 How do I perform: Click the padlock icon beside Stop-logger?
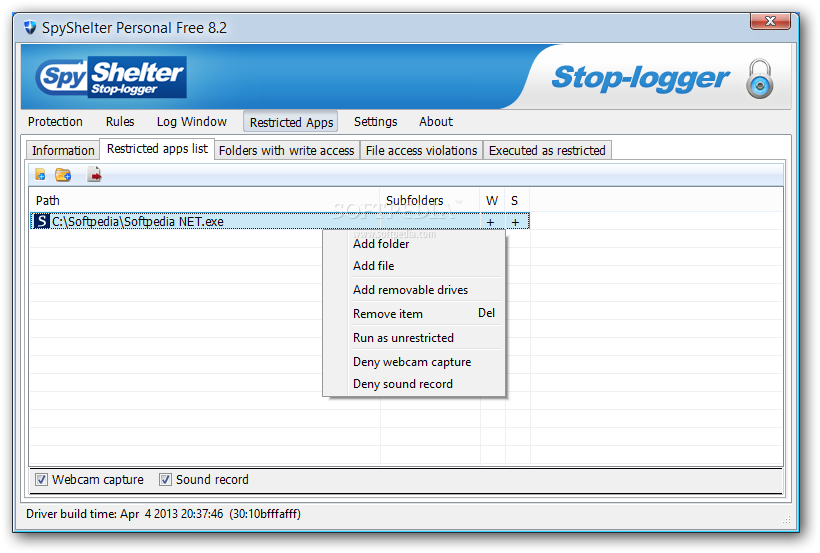(759, 79)
